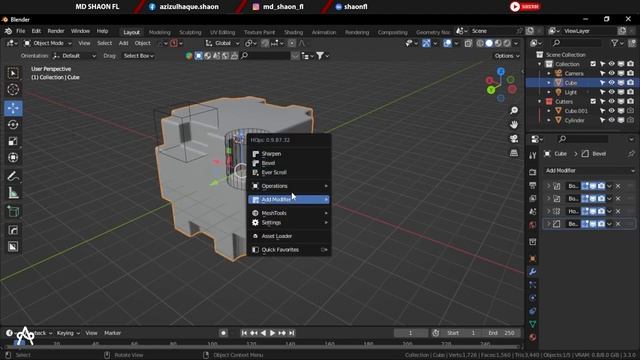Open the Options dropdown
The height and width of the screenshot is (360, 640).
tap(507, 56)
